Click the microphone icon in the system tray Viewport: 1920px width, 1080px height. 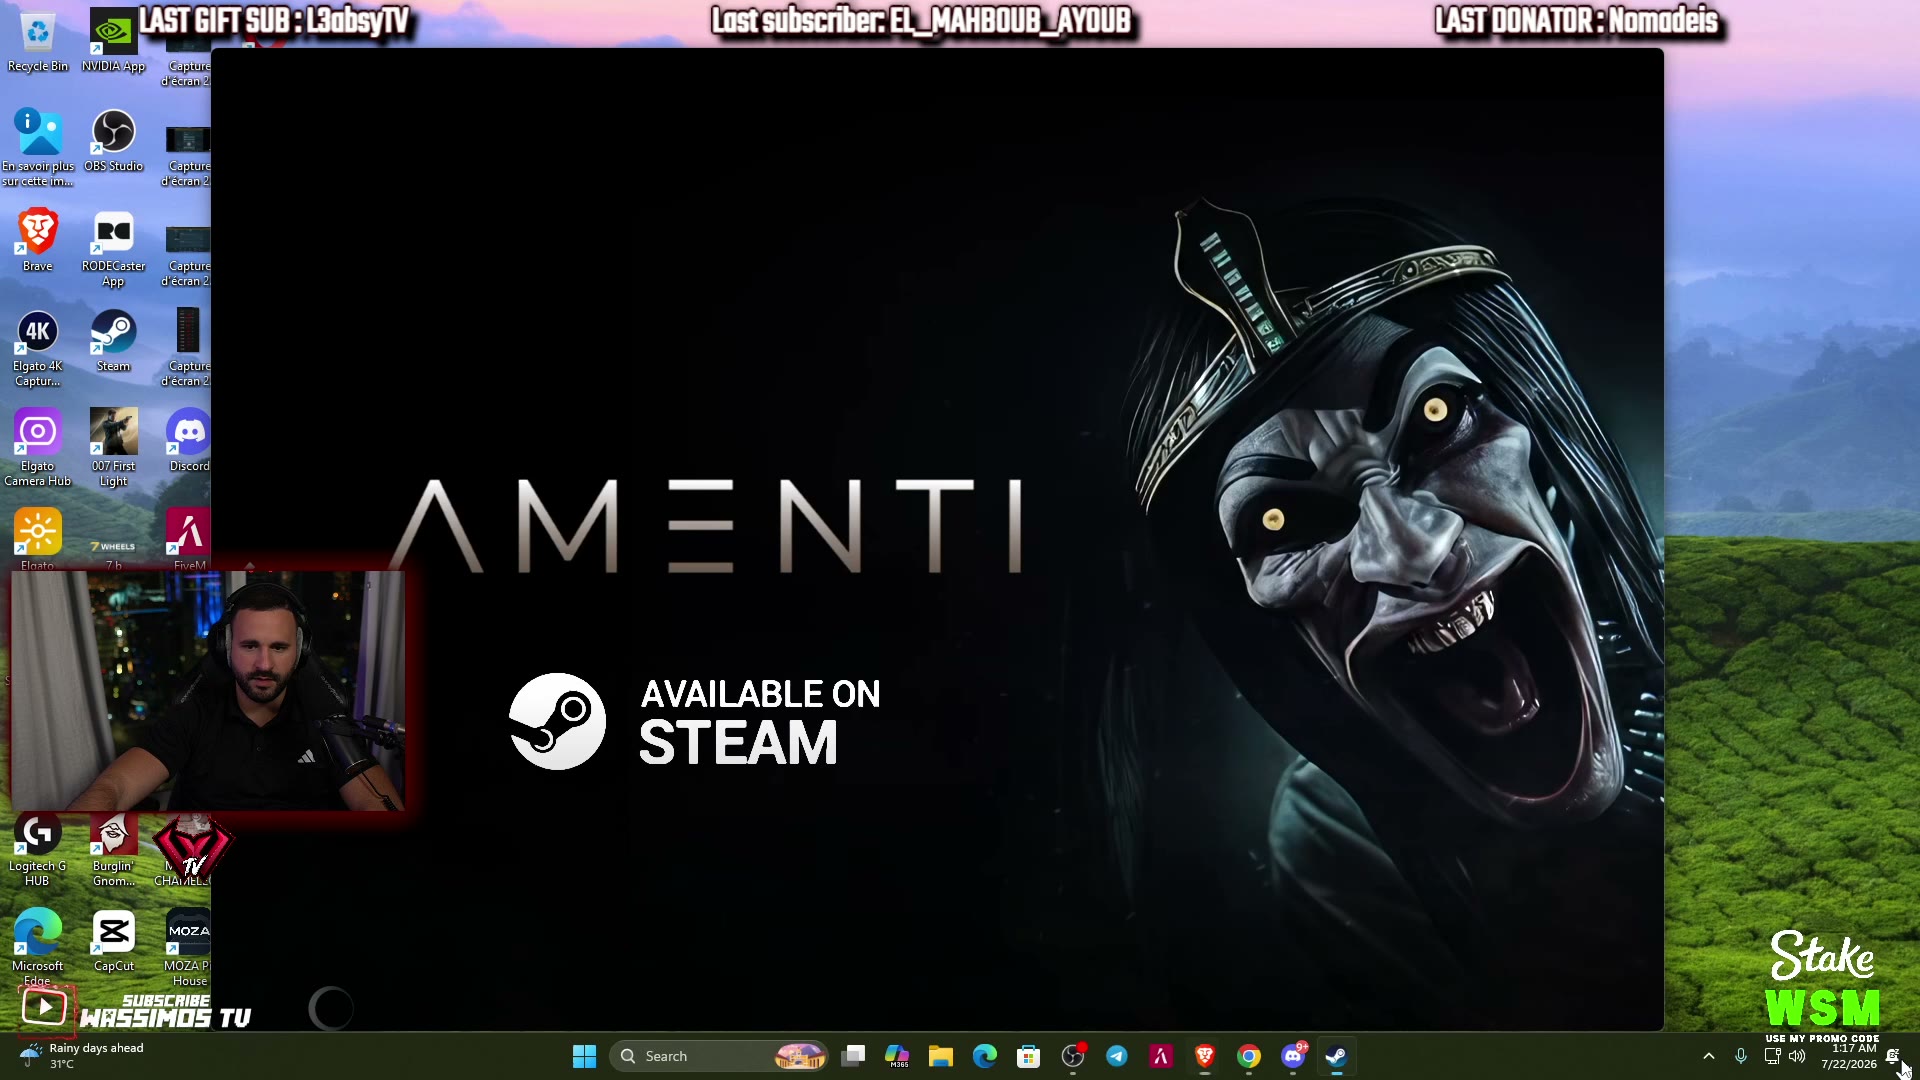tap(1741, 1056)
